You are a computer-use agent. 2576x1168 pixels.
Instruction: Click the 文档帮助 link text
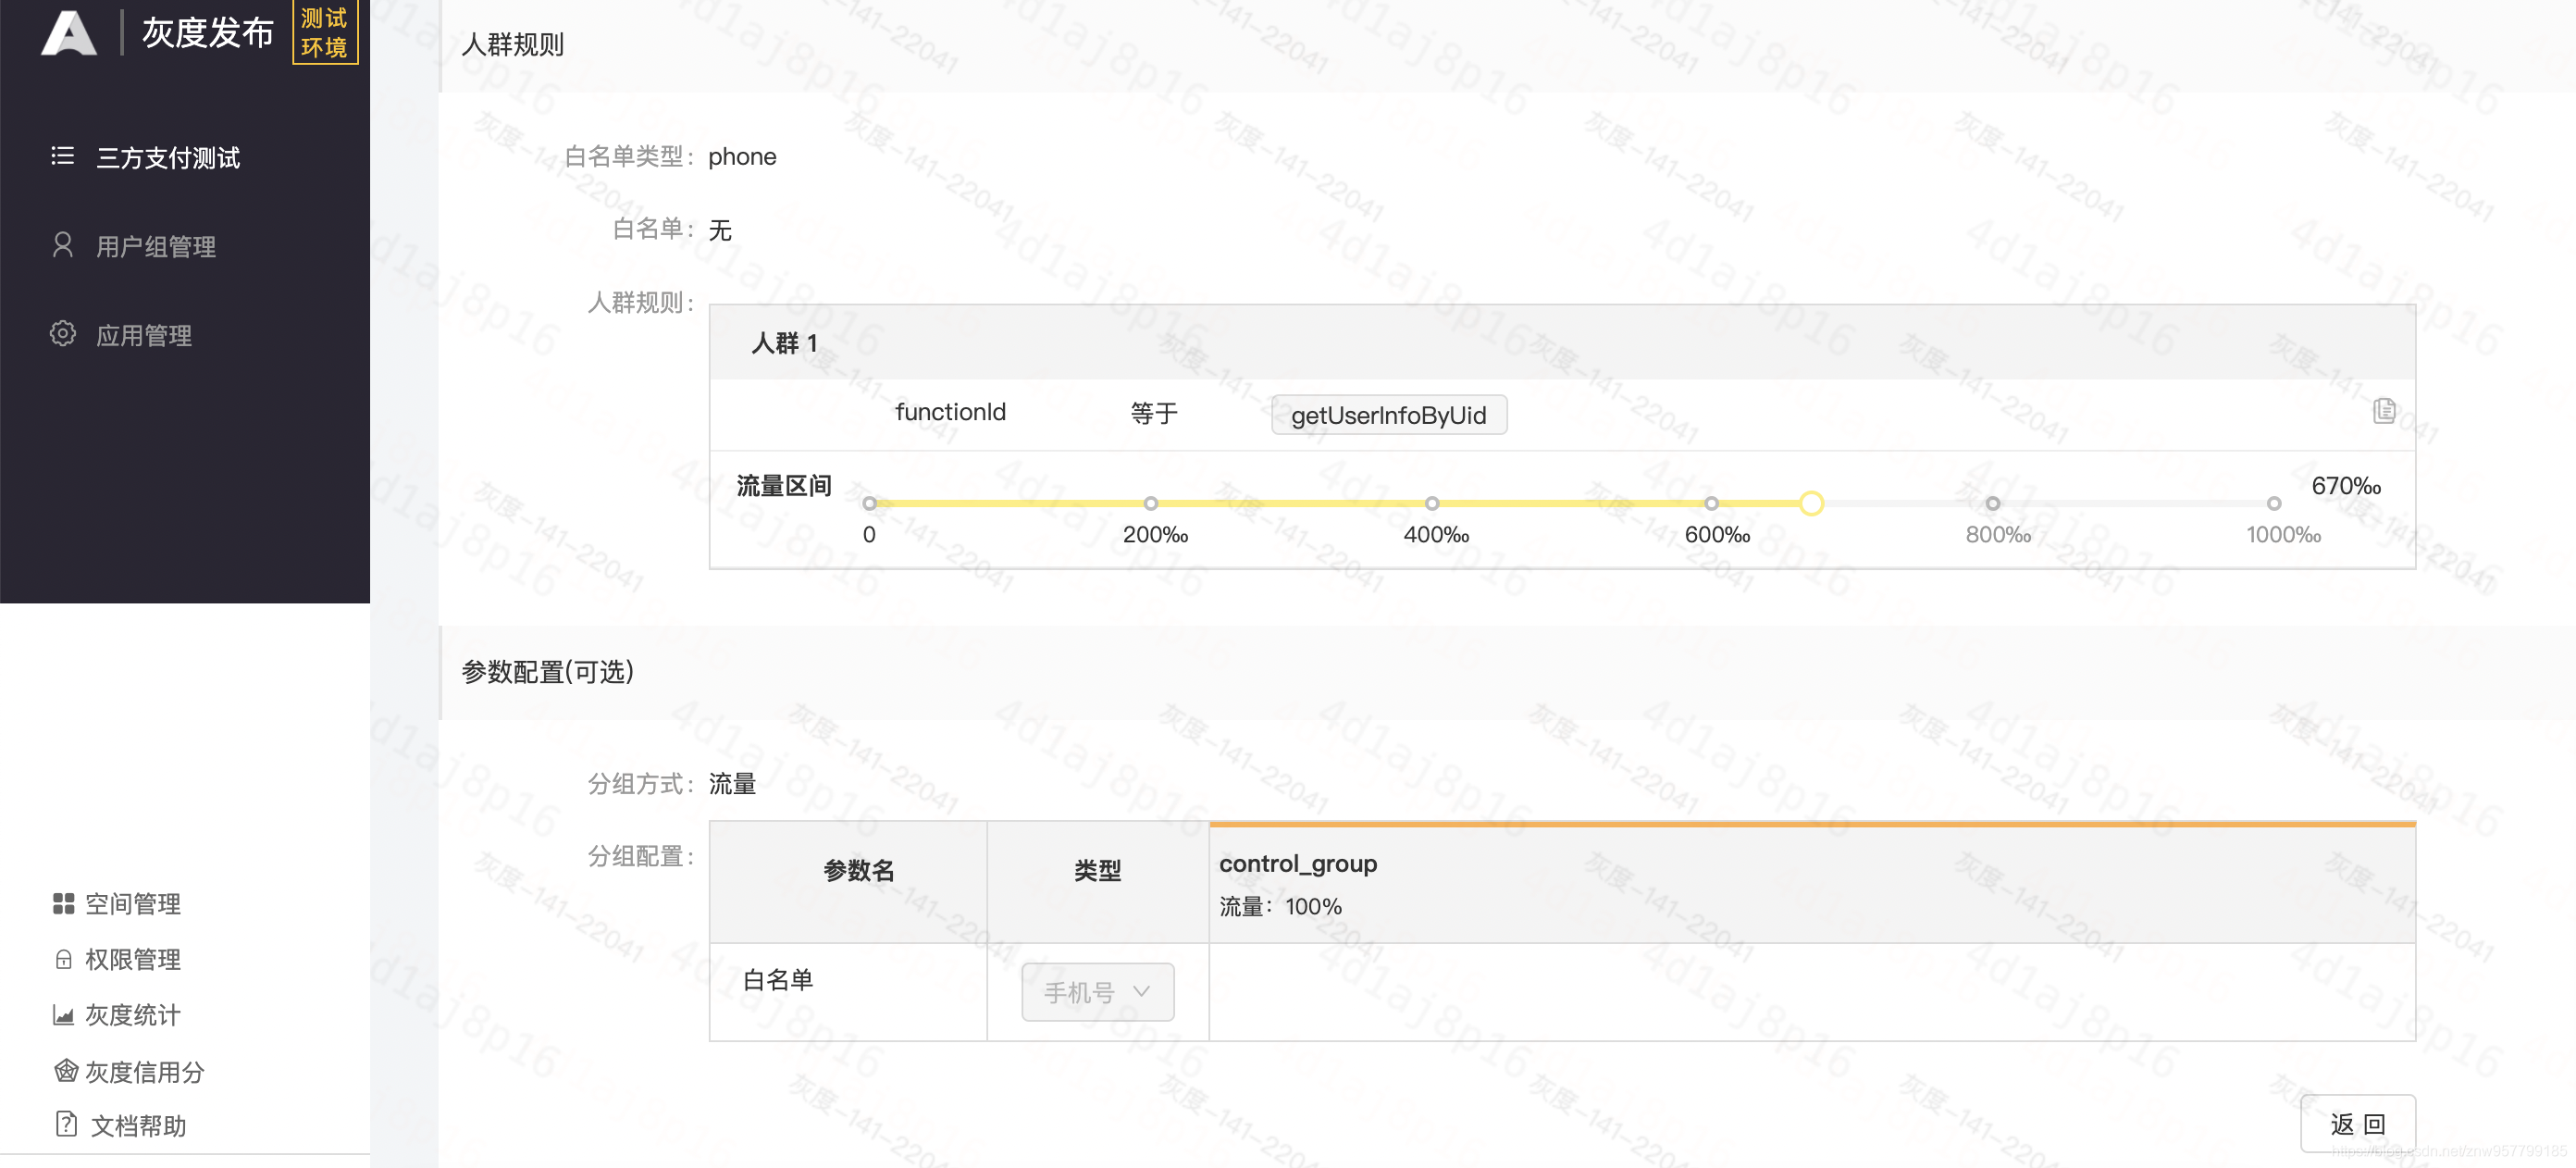coord(138,1126)
